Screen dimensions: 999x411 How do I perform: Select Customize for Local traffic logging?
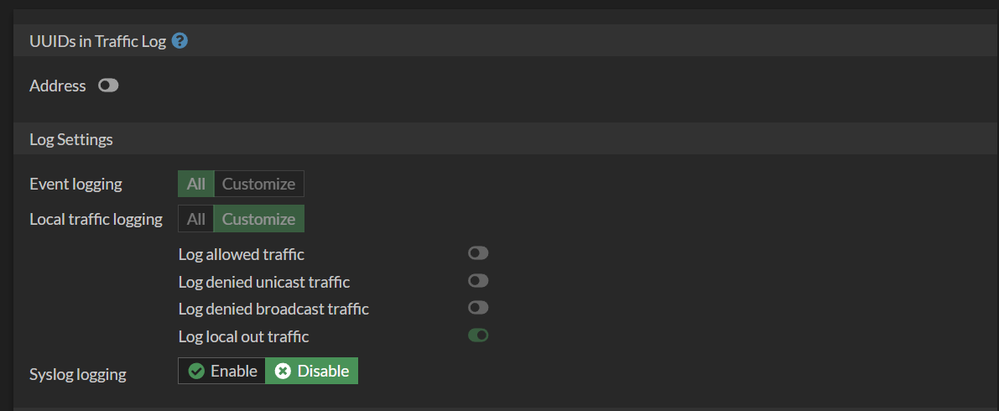[259, 219]
